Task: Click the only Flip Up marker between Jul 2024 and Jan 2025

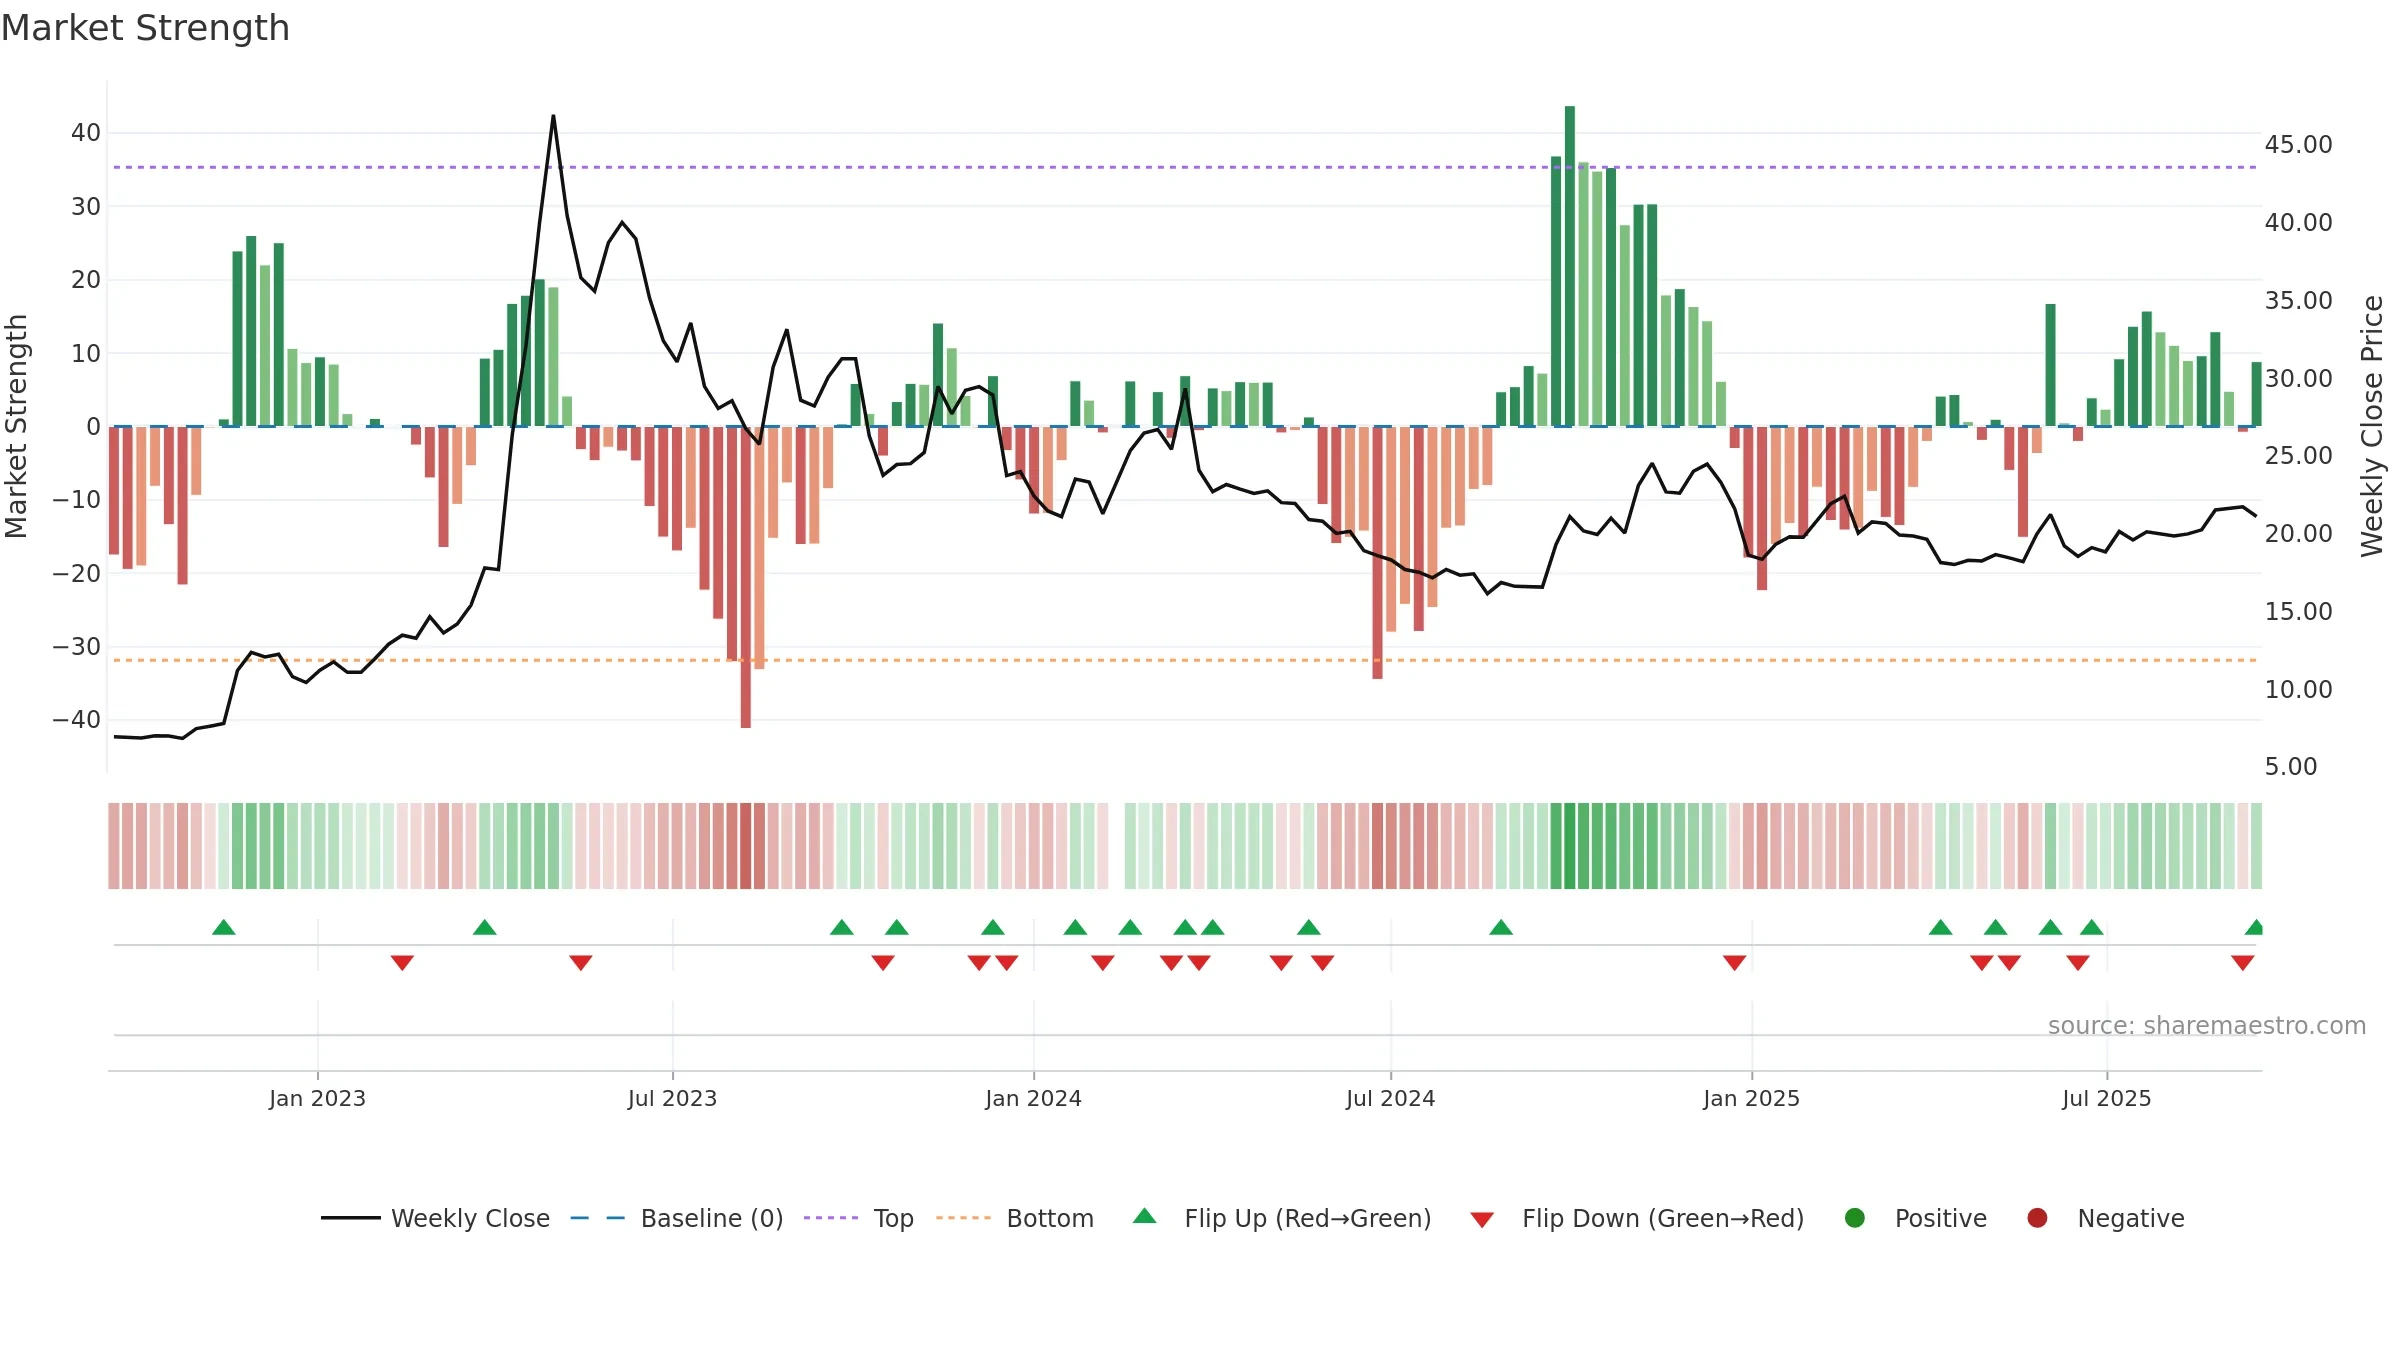Action: pos(1500,927)
